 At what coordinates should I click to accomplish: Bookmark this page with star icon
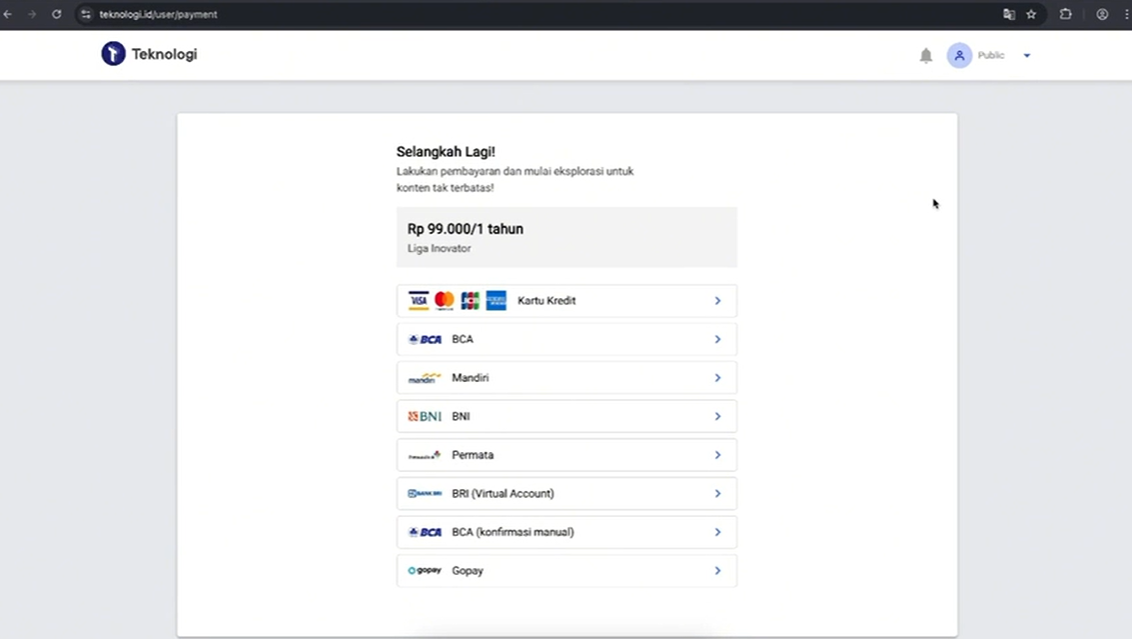(x=1031, y=14)
